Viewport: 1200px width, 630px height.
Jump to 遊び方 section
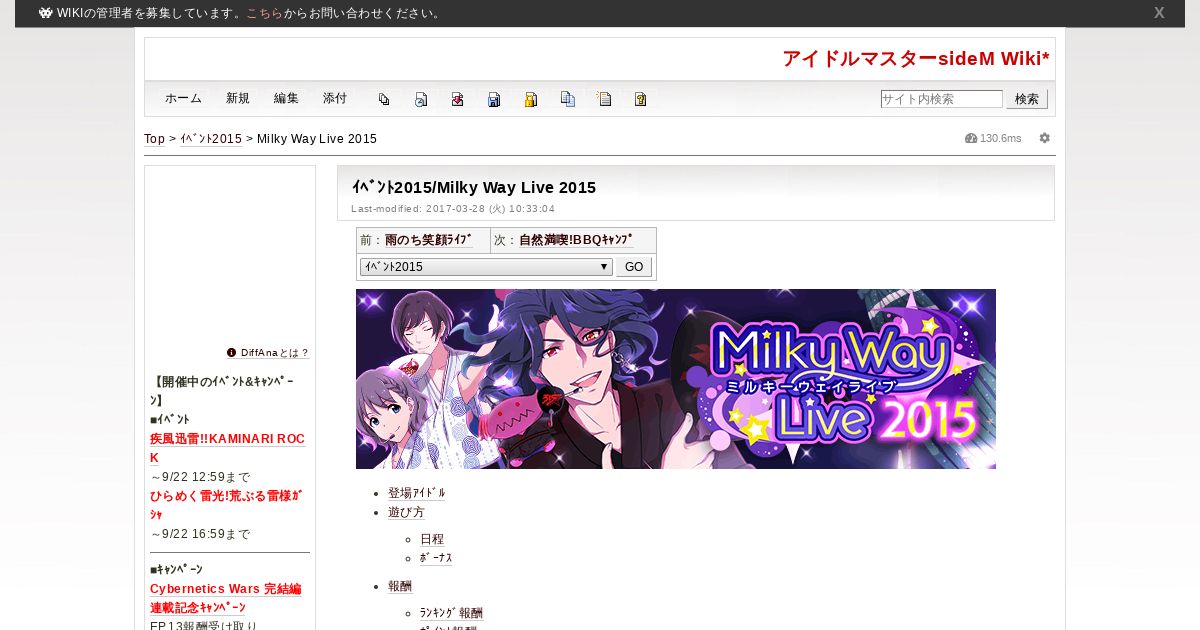pos(406,512)
